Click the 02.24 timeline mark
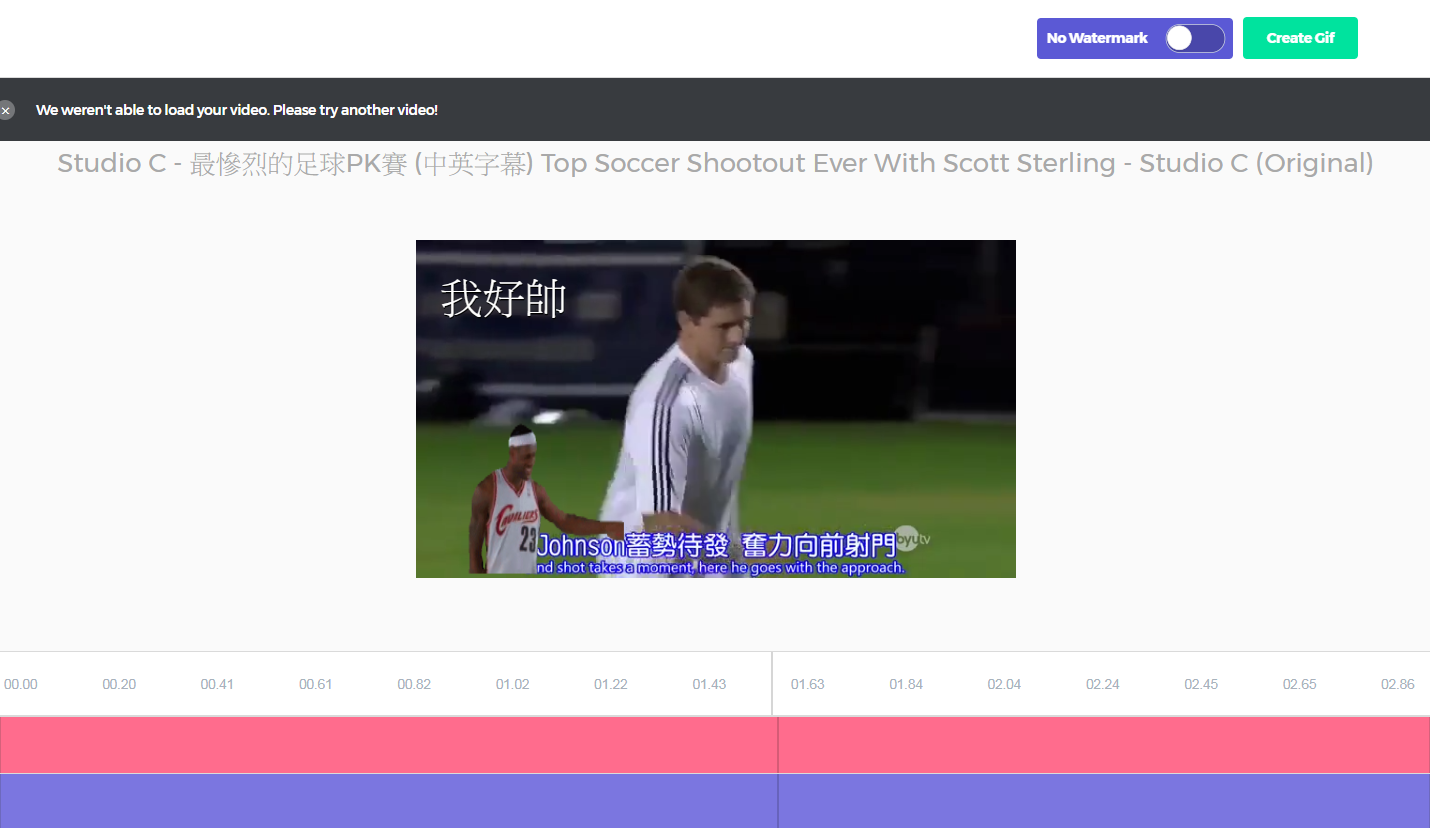The width and height of the screenshot is (1430, 828). (1103, 685)
